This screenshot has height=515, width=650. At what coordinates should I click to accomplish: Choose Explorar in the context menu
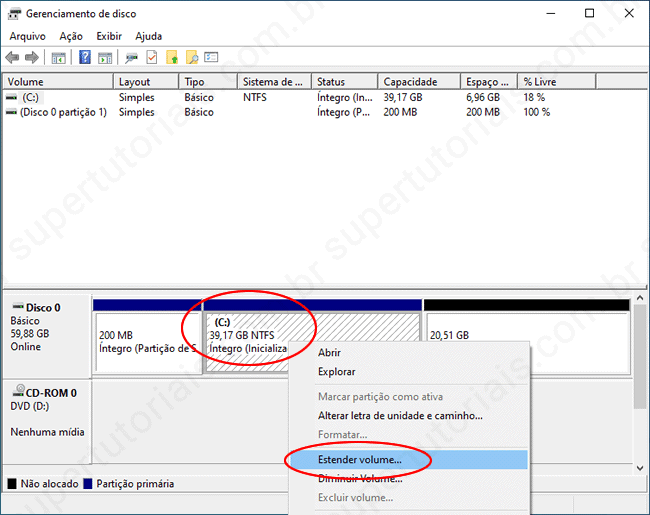click(x=408, y=372)
